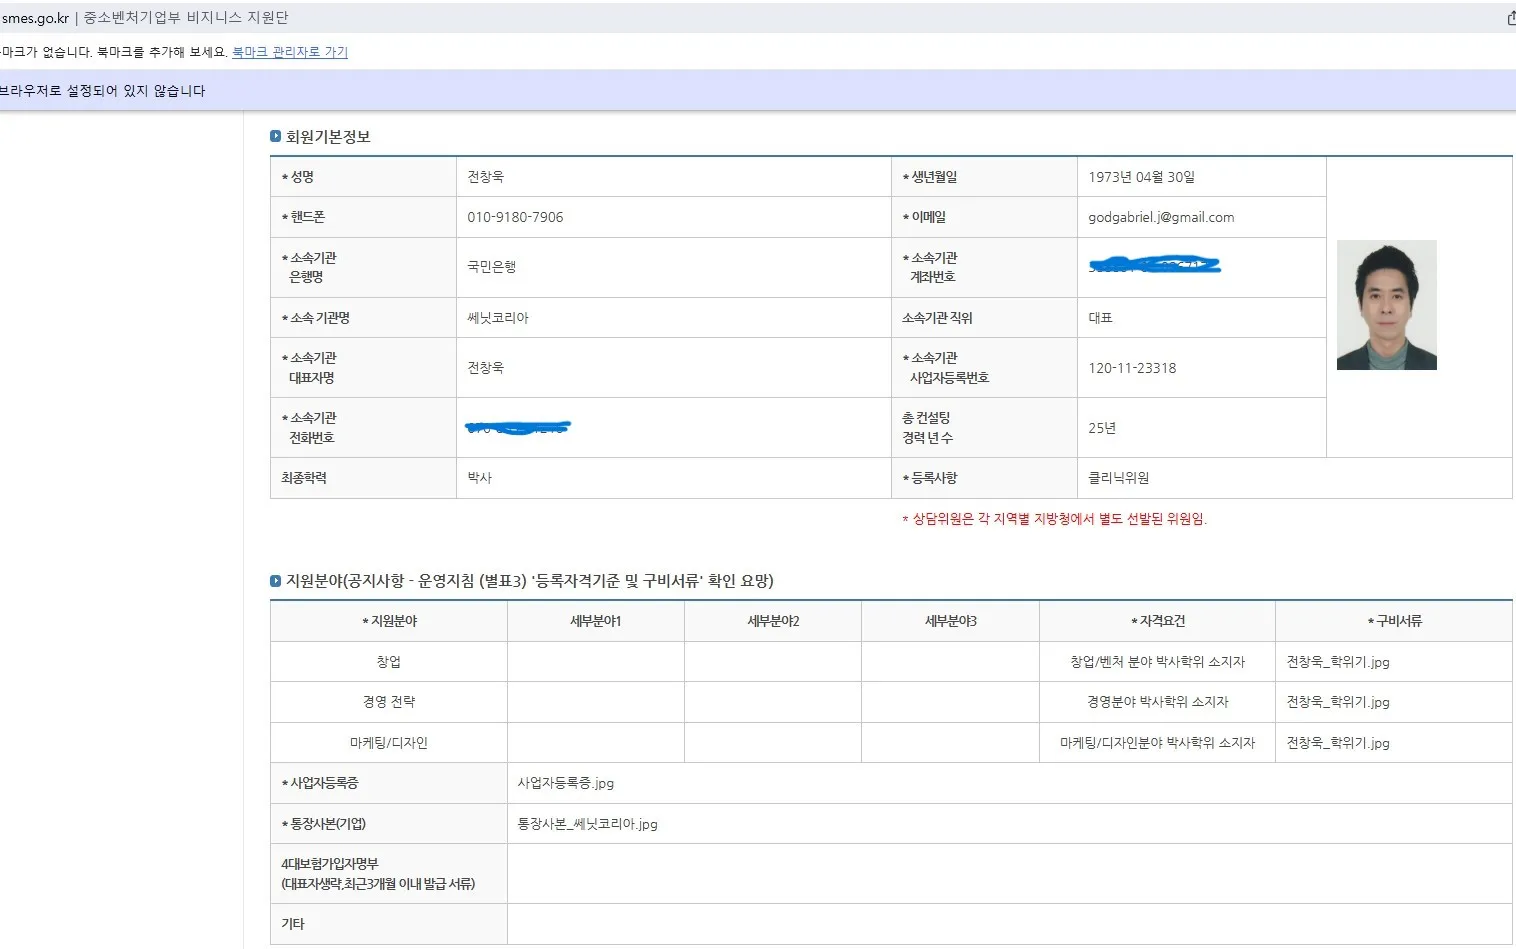Open the 사업자등록증.jpg file name
The width and height of the screenshot is (1516, 949).
click(x=565, y=783)
